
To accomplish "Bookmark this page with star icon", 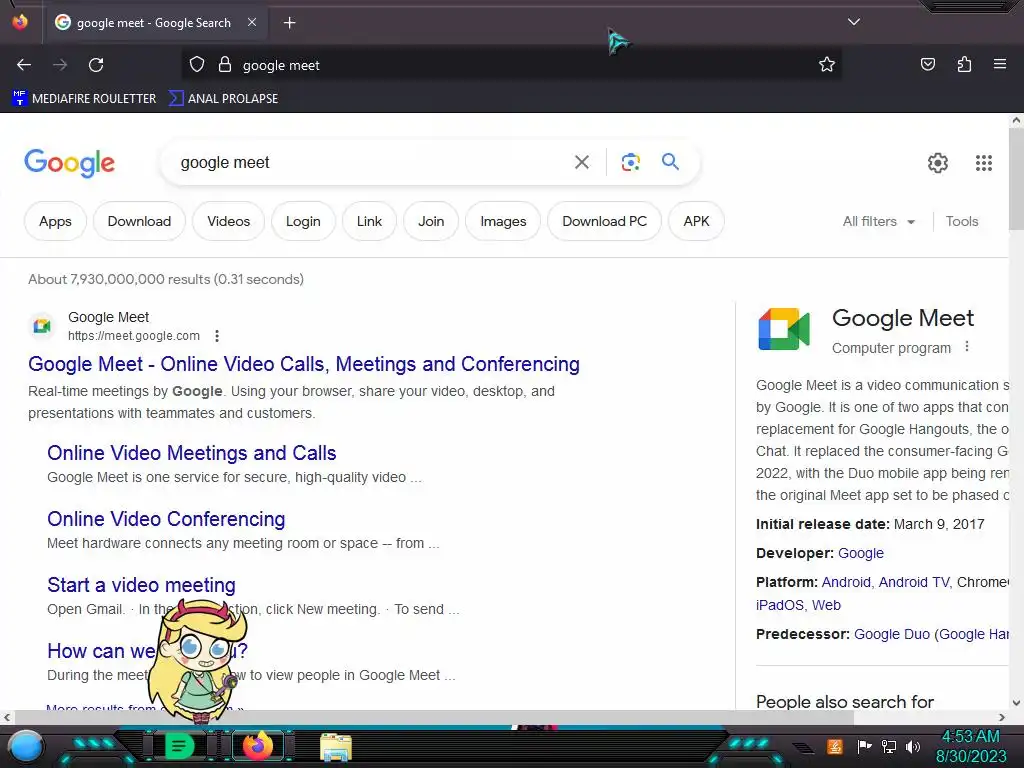I will tap(827, 65).
